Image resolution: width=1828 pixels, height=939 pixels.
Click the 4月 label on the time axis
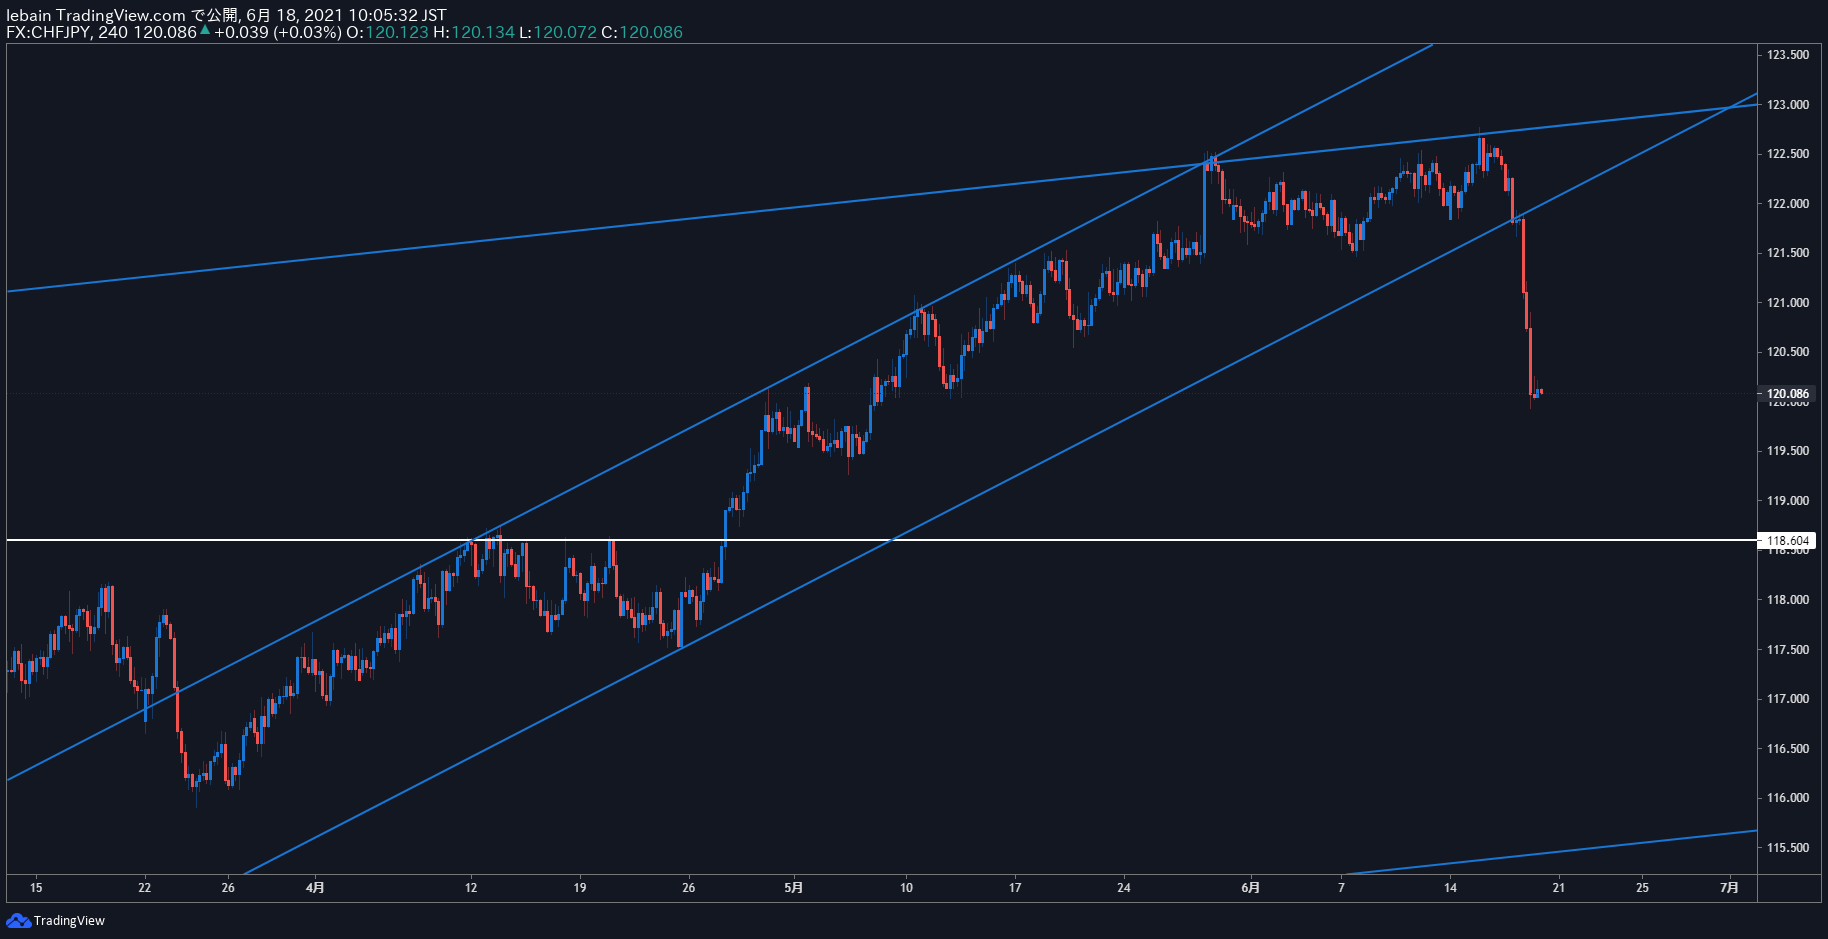315,888
